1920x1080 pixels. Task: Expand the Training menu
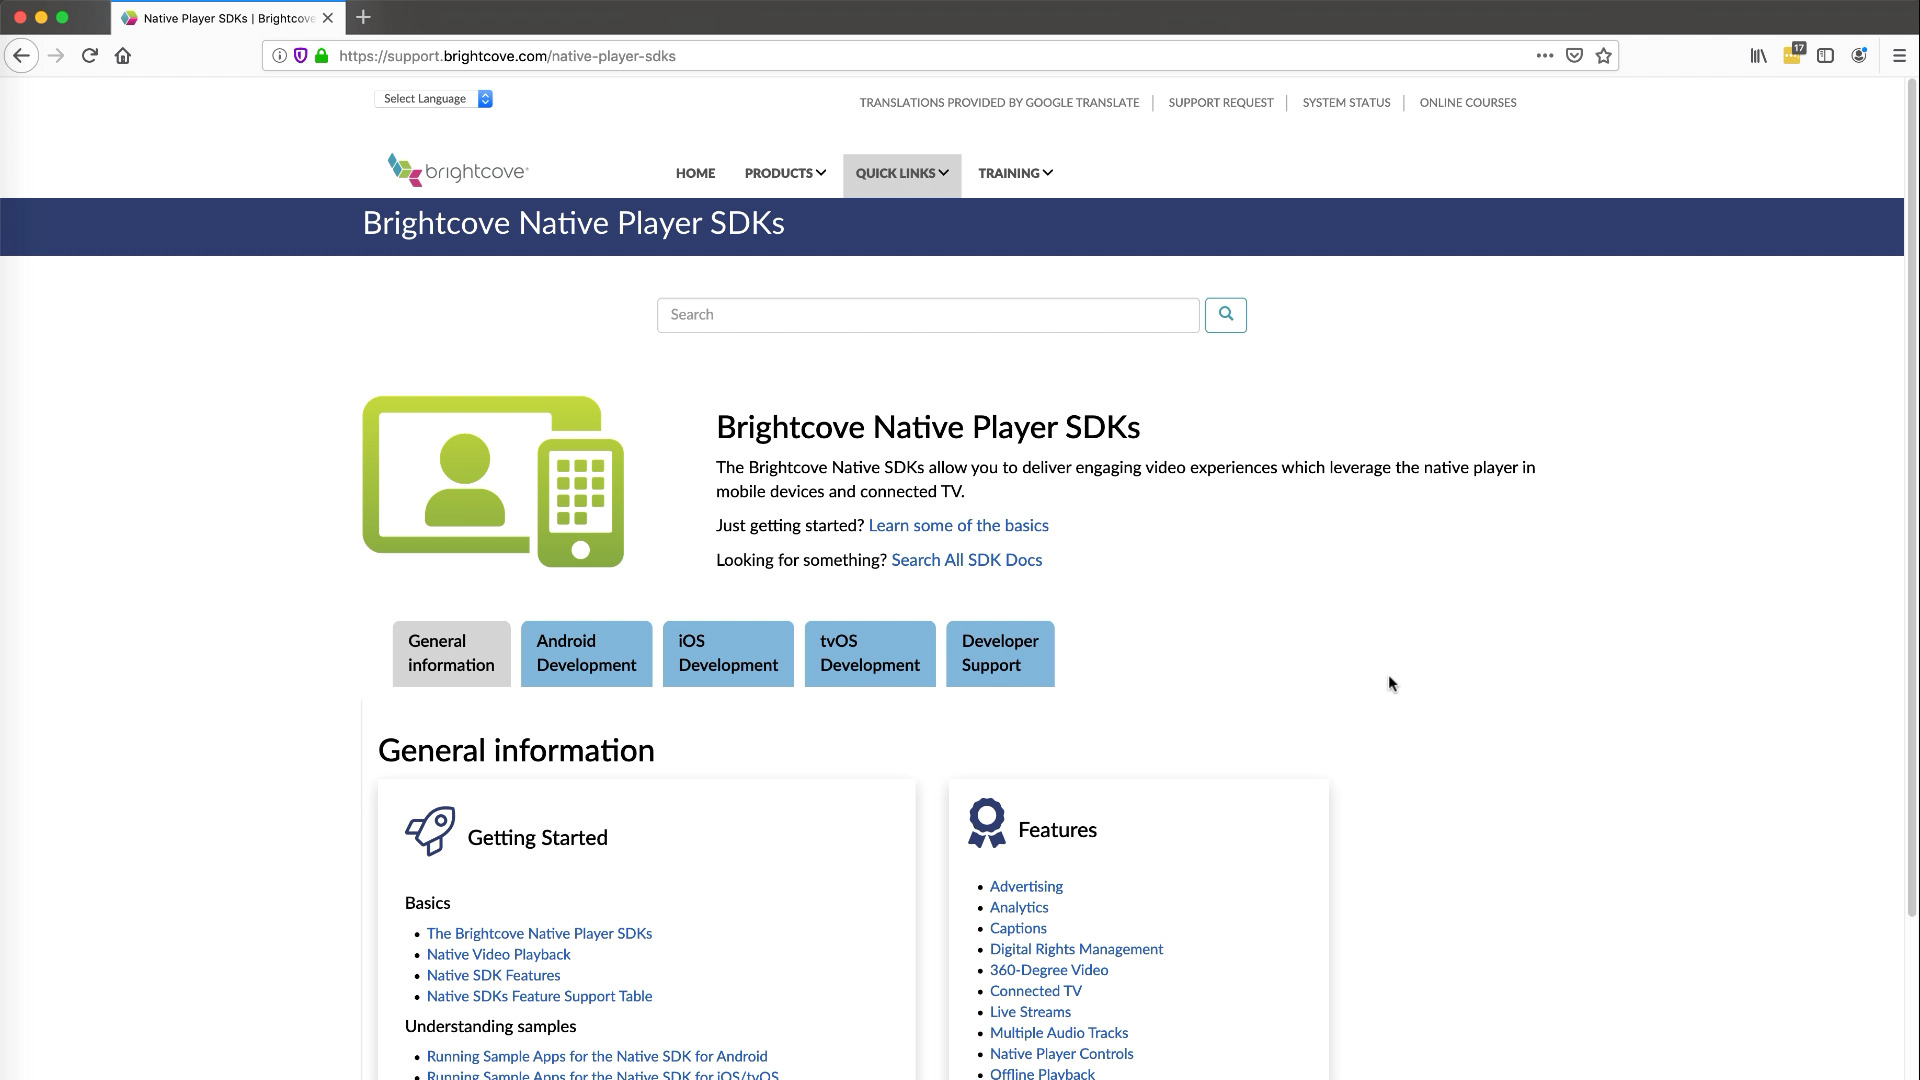click(1015, 173)
